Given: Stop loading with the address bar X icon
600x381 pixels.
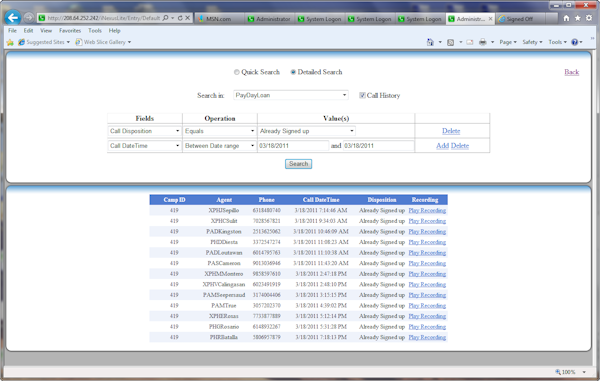Looking at the screenshot, I should (x=188, y=18).
